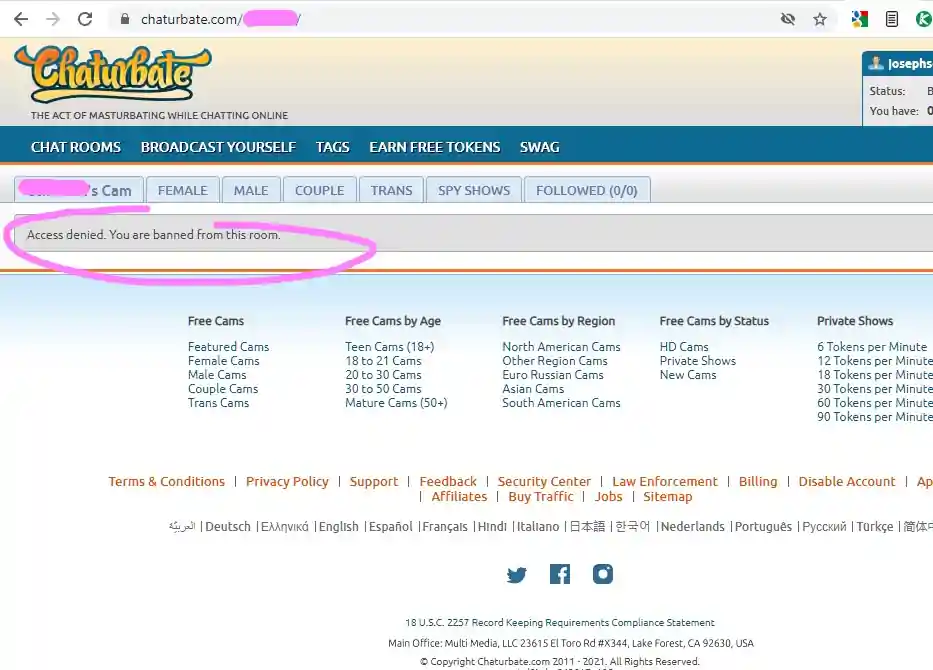Click the crossed-out eye icon in address bar
This screenshot has height=670, width=933.
788,19
